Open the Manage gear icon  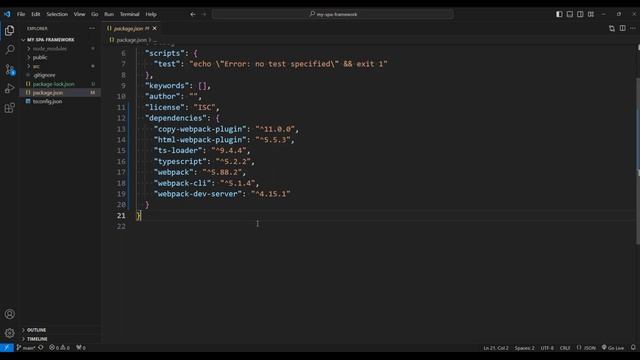click(x=9, y=333)
